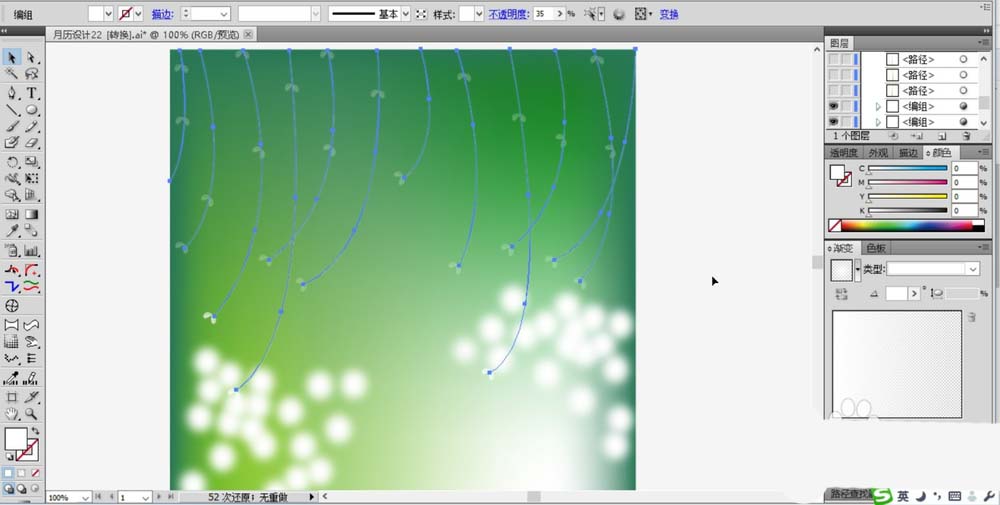The height and width of the screenshot is (505, 1000).
Task: Select the Magic Wand tool
Action: pyautogui.click(x=11, y=75)
